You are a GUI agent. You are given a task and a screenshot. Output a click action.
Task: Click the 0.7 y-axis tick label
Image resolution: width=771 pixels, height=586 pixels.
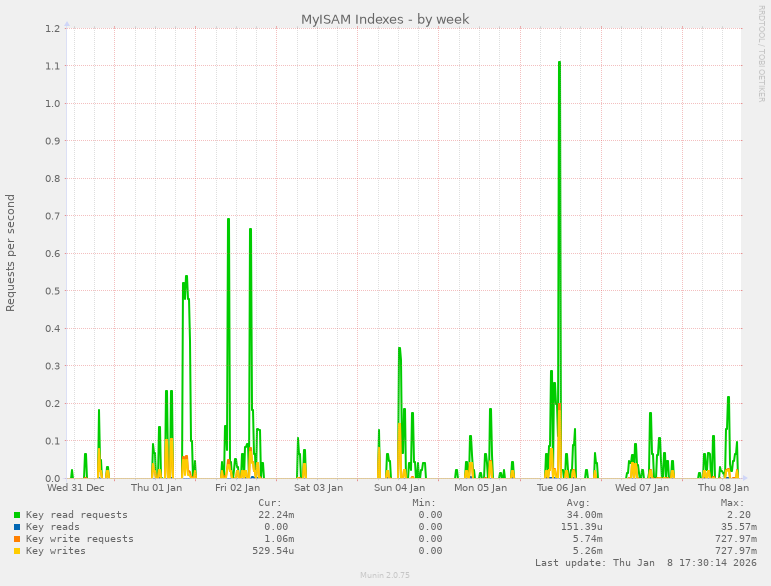52,216
